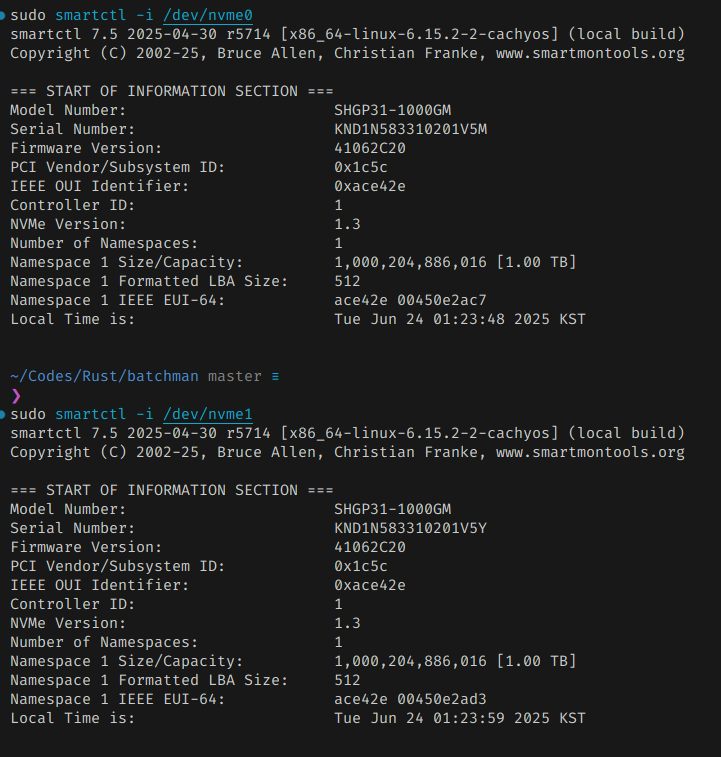This screenshot has height=757, width=721.
Task: Click the blue command marker beside the nvme0 command
Action: 3,15
